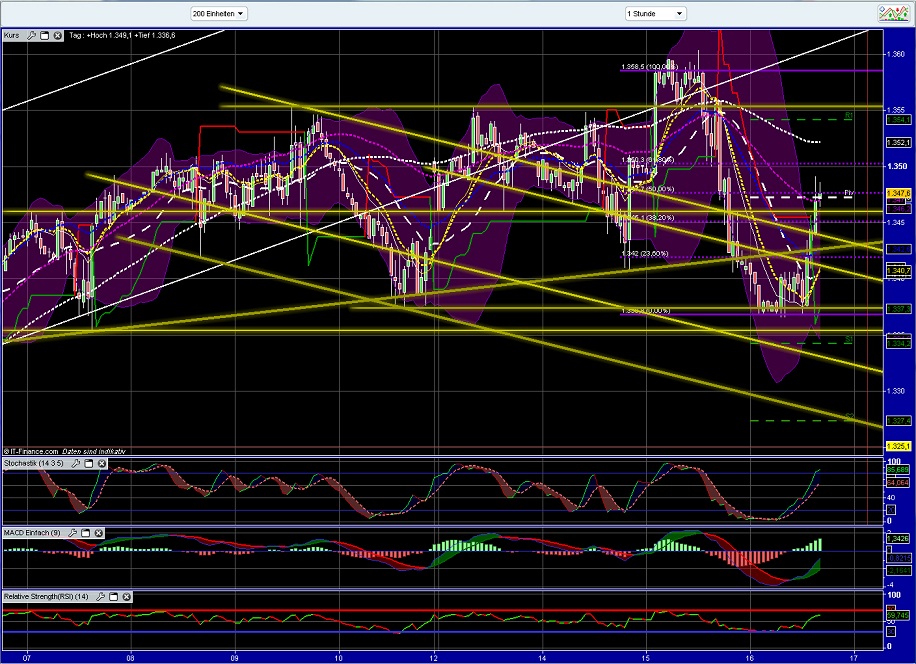
Task: Maximize the MACD Einfach panel
Action: (85, 533)
